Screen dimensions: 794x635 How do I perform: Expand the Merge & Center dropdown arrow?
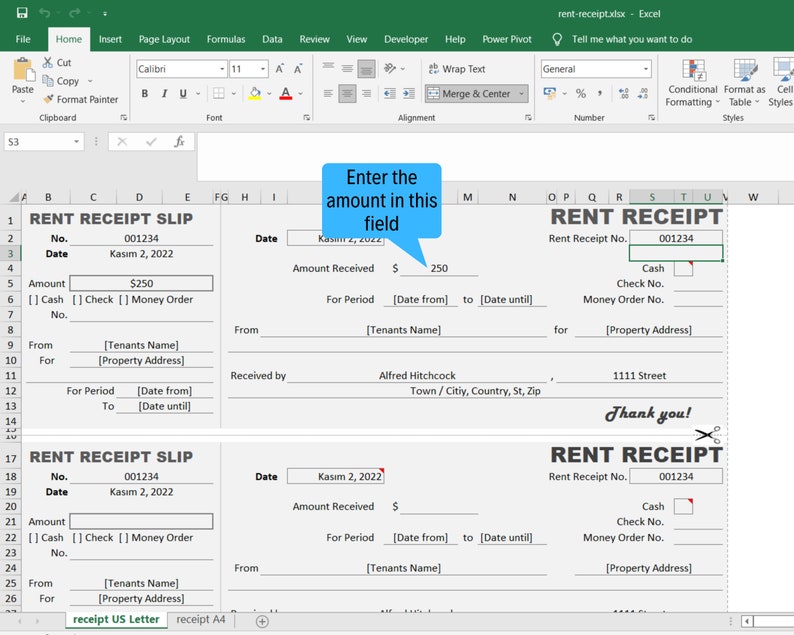(x=521, y=94)
